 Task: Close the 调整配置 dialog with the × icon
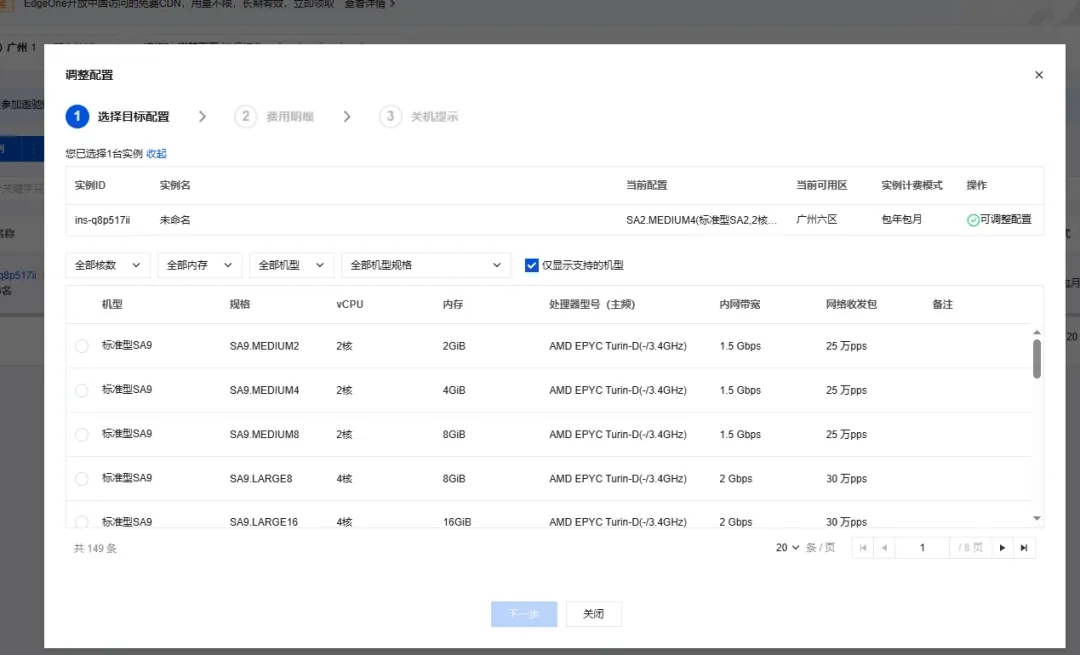click(1039, 74)
